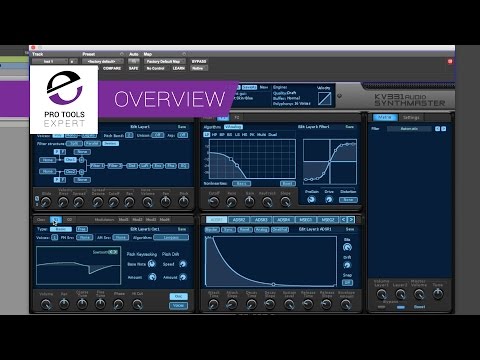The width and height of the screenshot is (480, 360).
Task: Select the Parallel filter structure
Action: click(x=92, y=143)
